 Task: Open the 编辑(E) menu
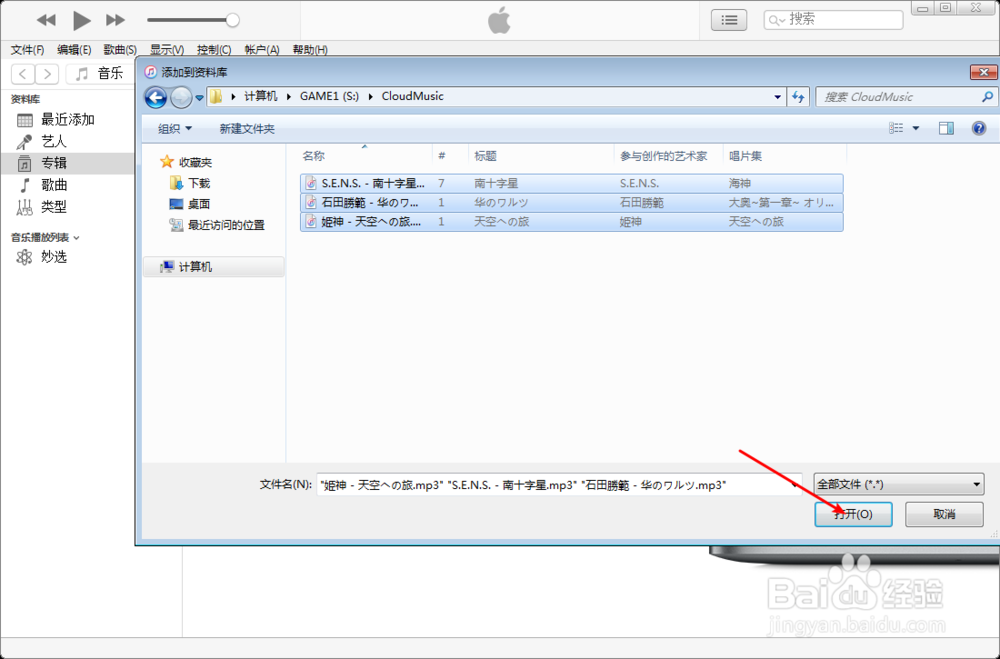click(x=74, y=49)
